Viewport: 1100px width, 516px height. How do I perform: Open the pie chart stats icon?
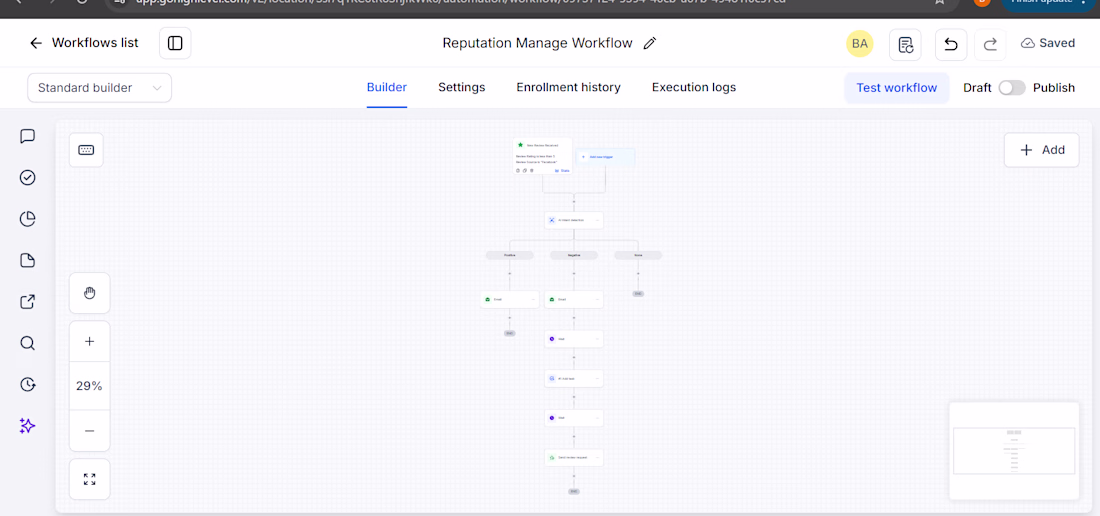[27, 219]
